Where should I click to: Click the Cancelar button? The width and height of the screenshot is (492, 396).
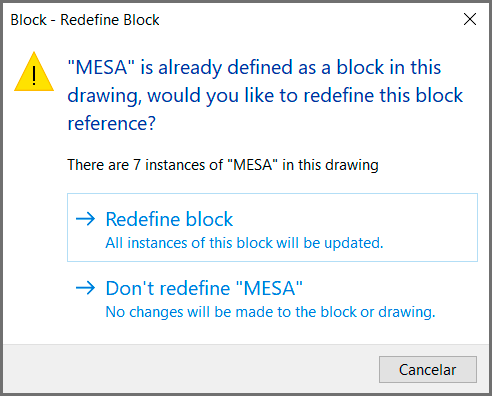428,369
